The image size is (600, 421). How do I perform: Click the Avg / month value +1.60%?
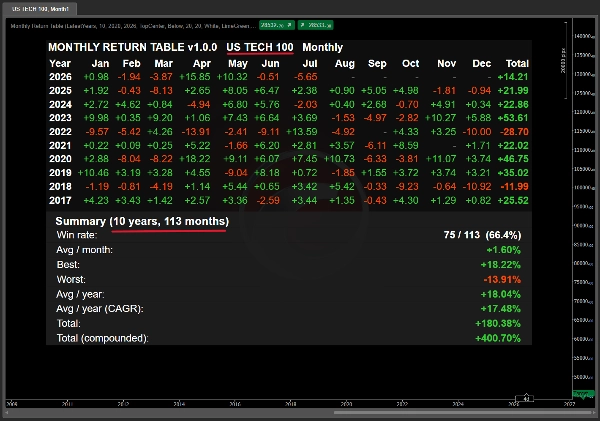[503, 250]
